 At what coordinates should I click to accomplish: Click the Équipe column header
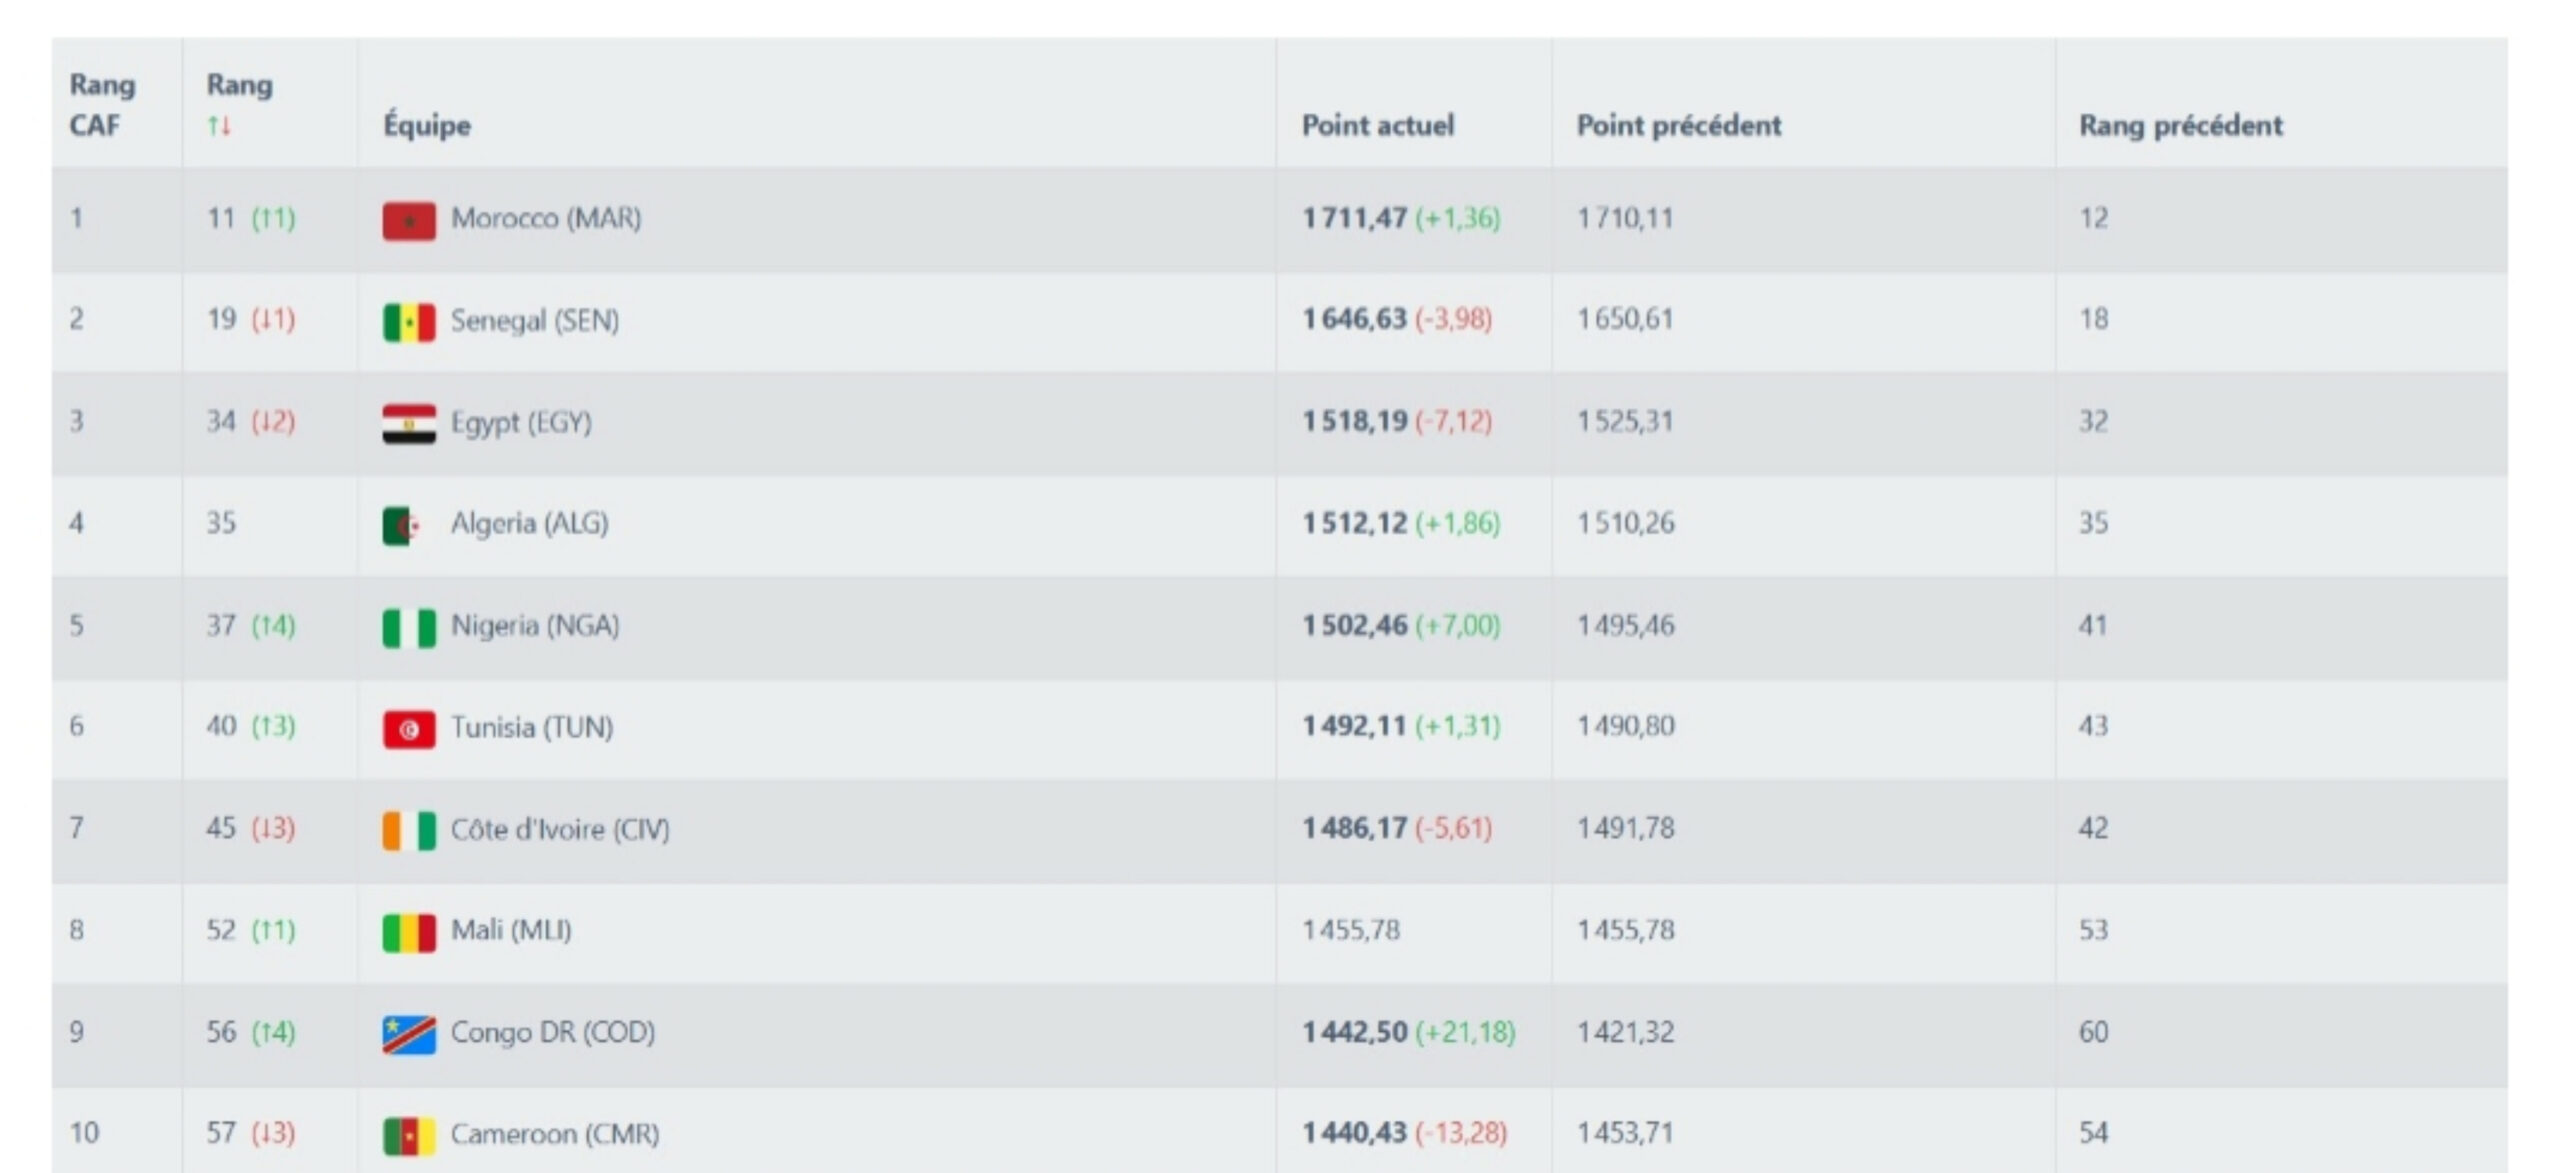point(427,125)
